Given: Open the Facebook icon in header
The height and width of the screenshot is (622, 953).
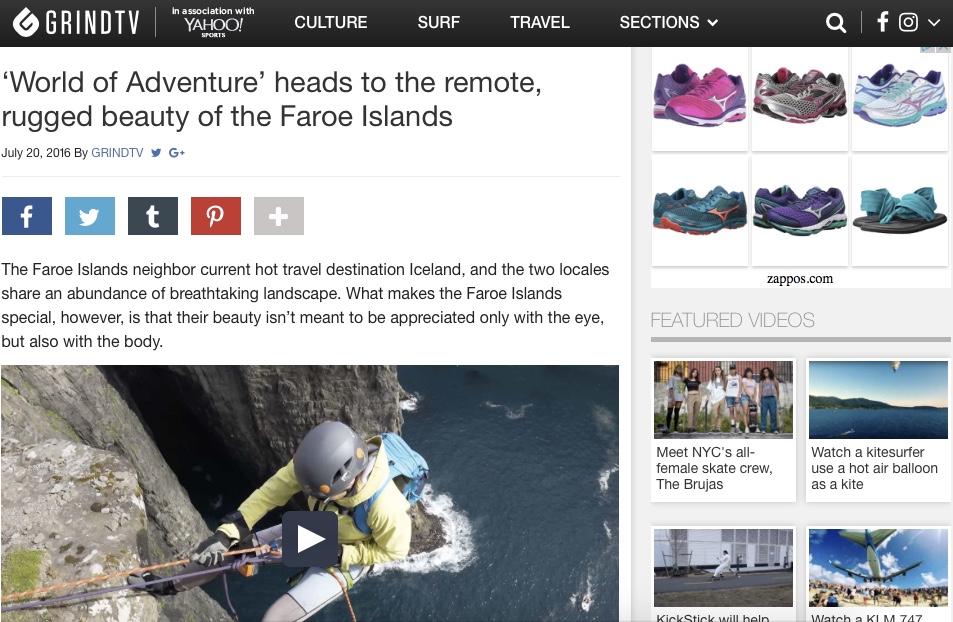Looking at the screenshot, I should (x=882, y=22).
